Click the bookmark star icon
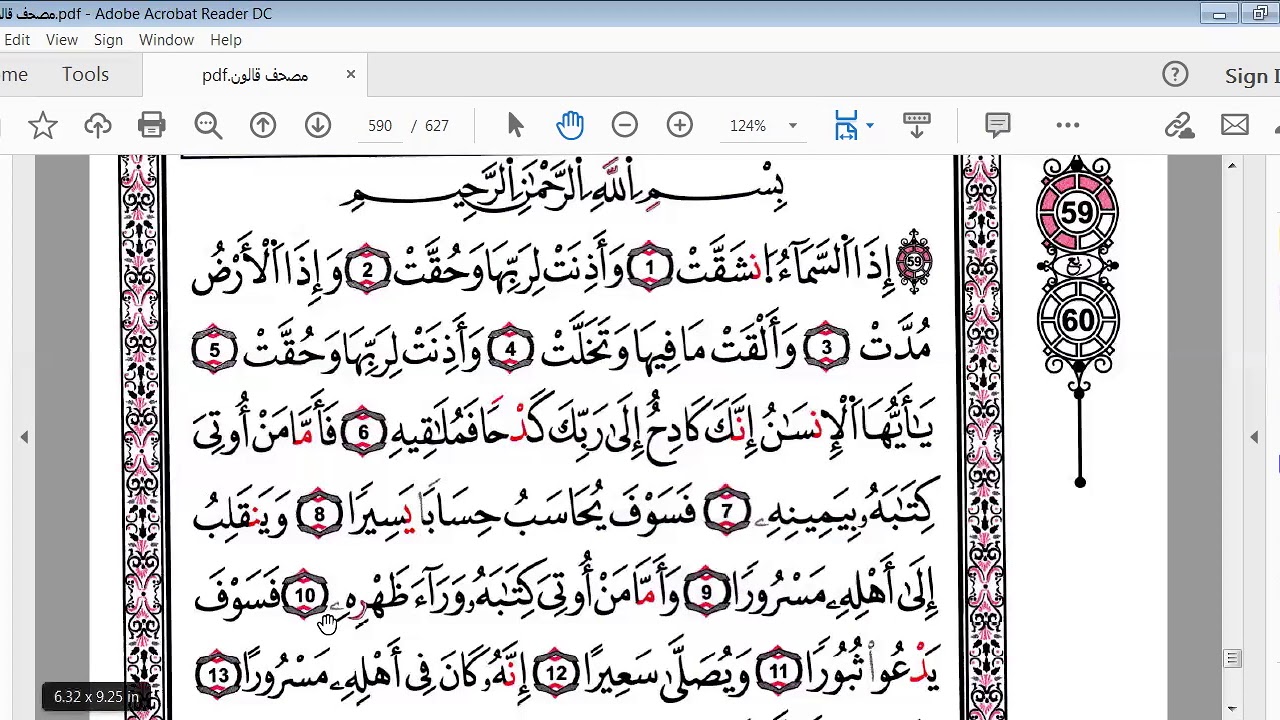 pos(42,125)
